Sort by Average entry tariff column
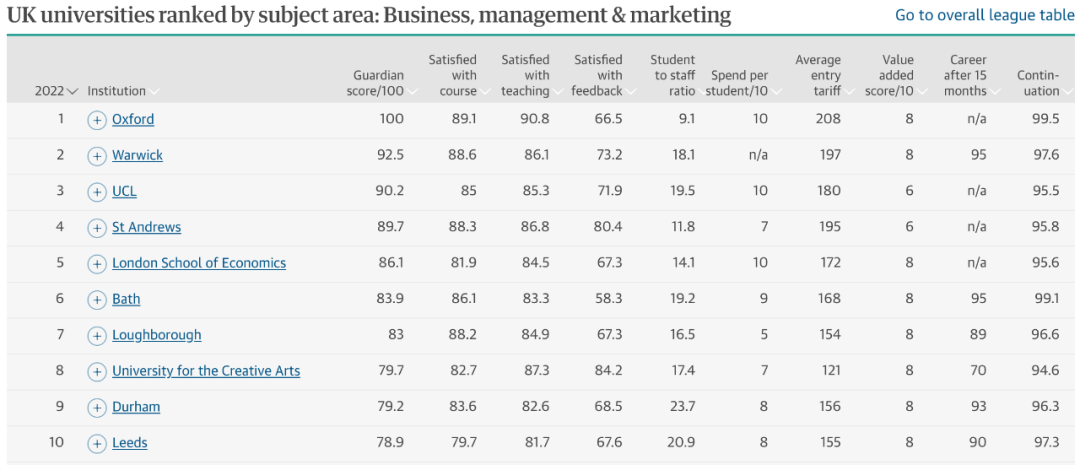Image resolution: width=1080 pixels, height=465 pixels. point(818,75)
